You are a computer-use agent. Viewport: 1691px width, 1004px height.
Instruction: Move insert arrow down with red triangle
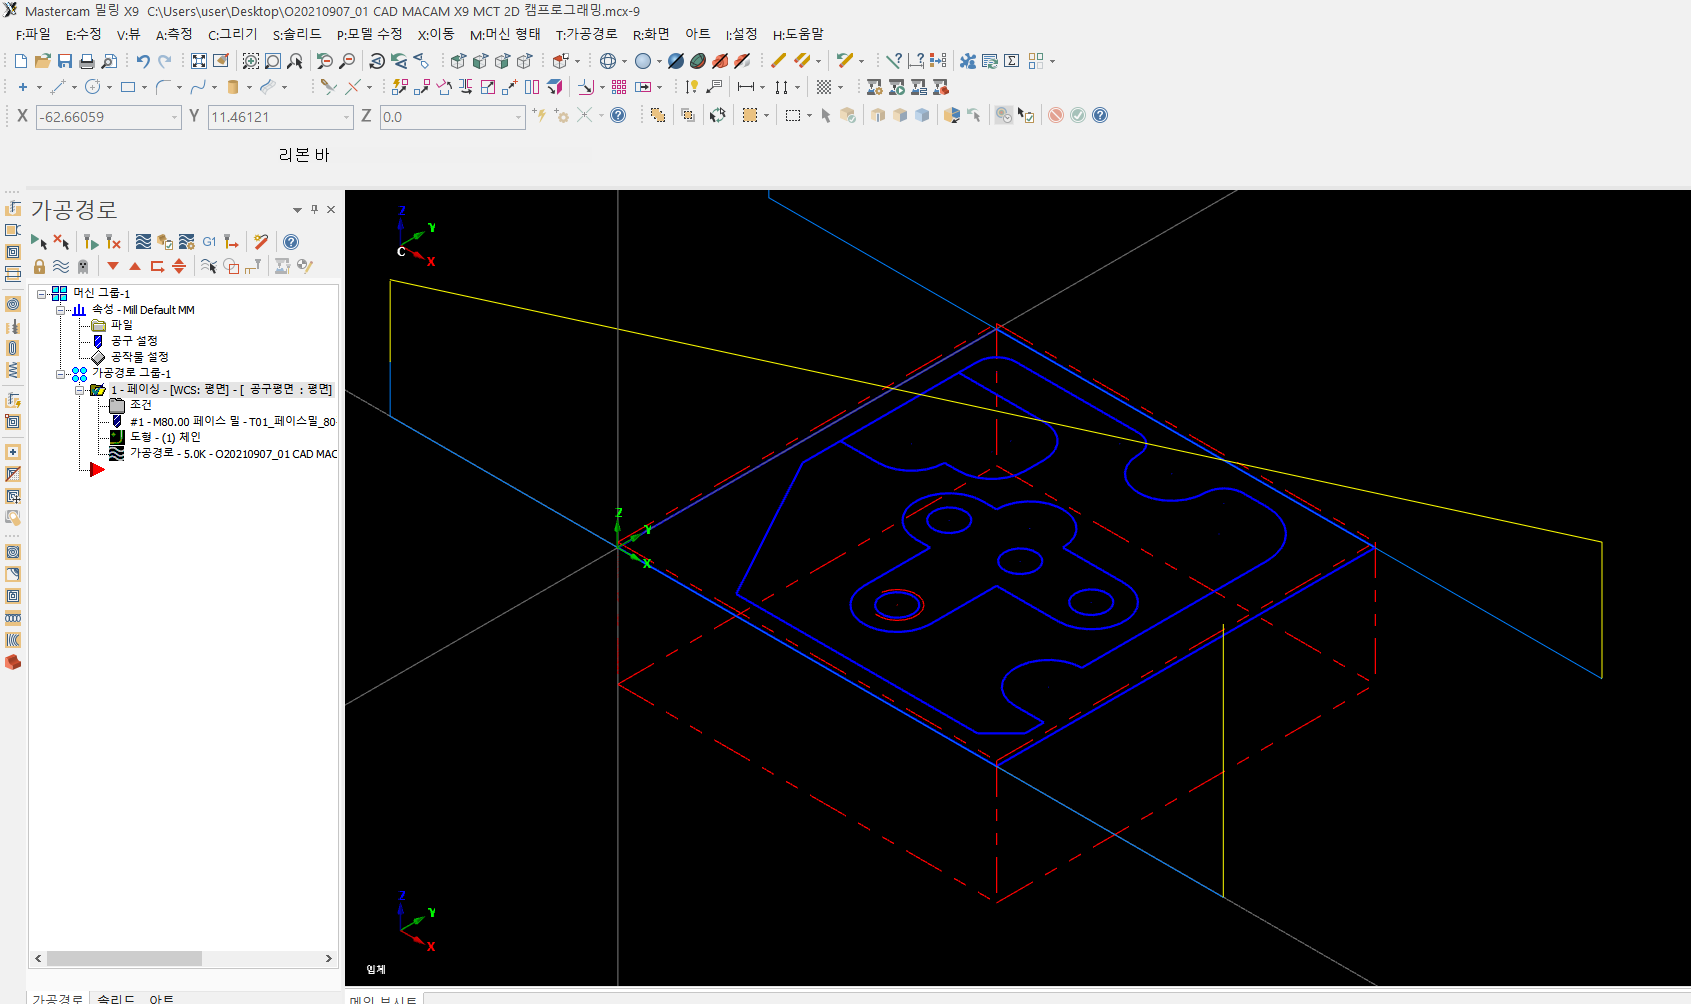click(x=113, y=266)
